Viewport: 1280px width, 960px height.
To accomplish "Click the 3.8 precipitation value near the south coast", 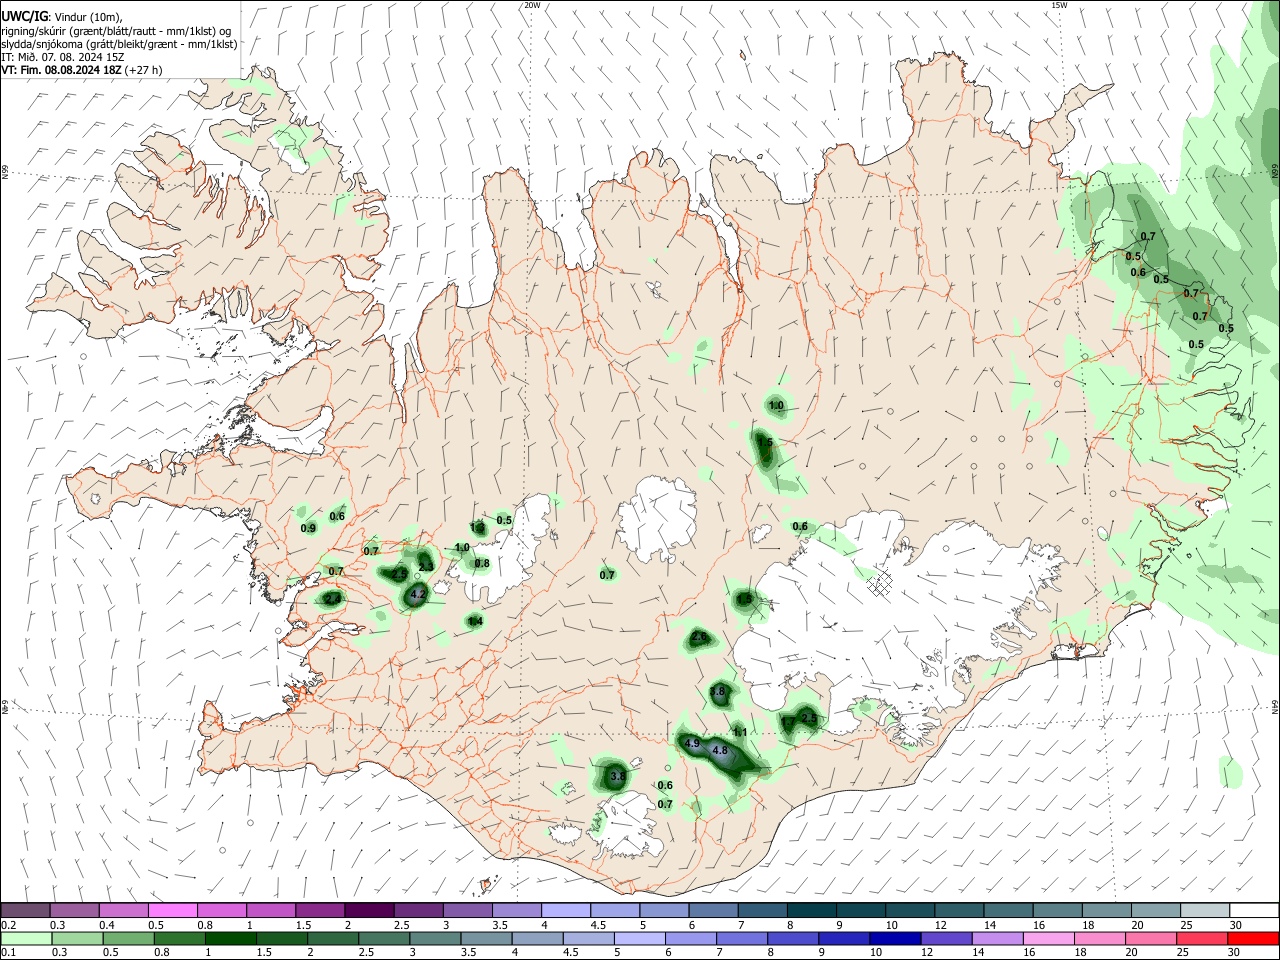I will click(617, 776).
